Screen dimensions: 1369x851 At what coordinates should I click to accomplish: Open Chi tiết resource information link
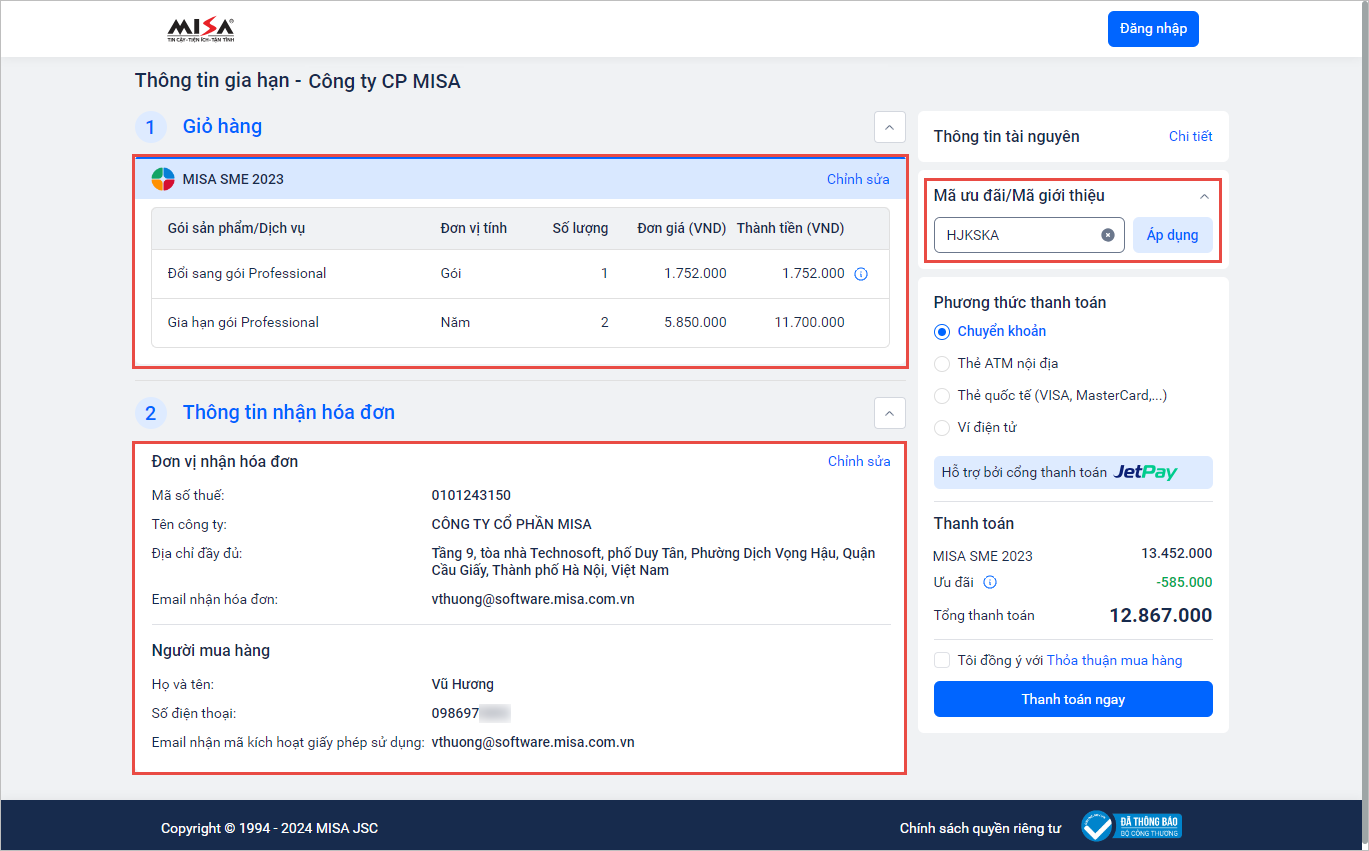pyautogui.click(x=1190, y=136)
